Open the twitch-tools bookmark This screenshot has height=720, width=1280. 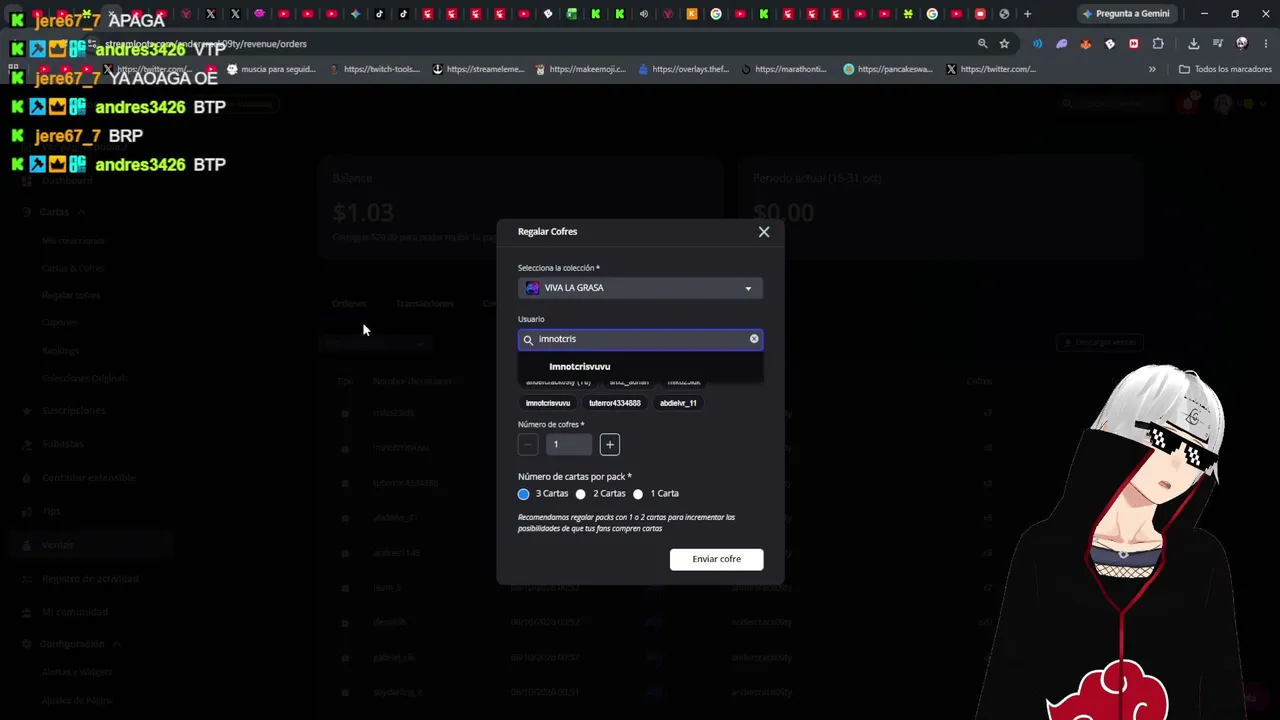pyautogui.click(x=375, y=70)
